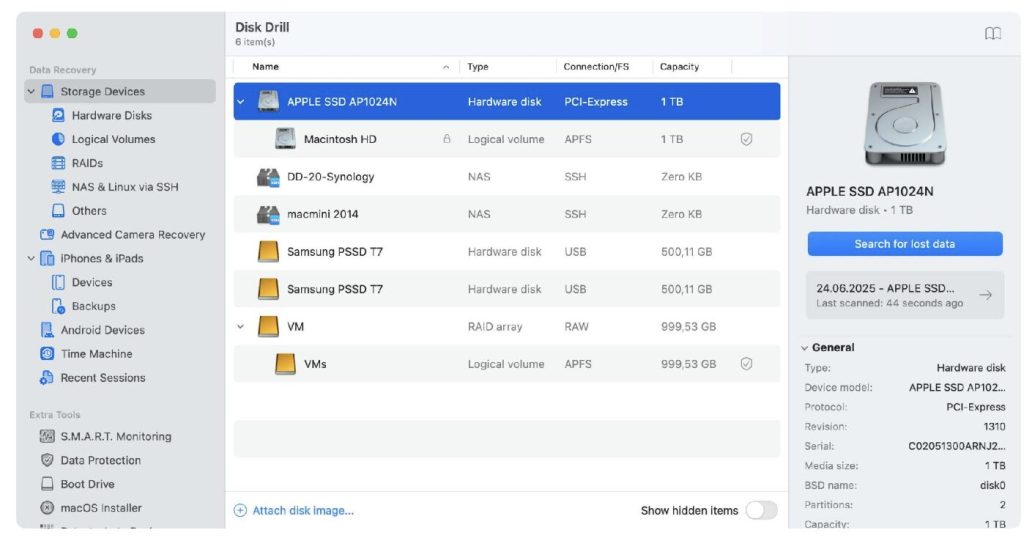The image size is (1024, 541).
Task: Open the last scan session arrow
Action: pos(985,295)
